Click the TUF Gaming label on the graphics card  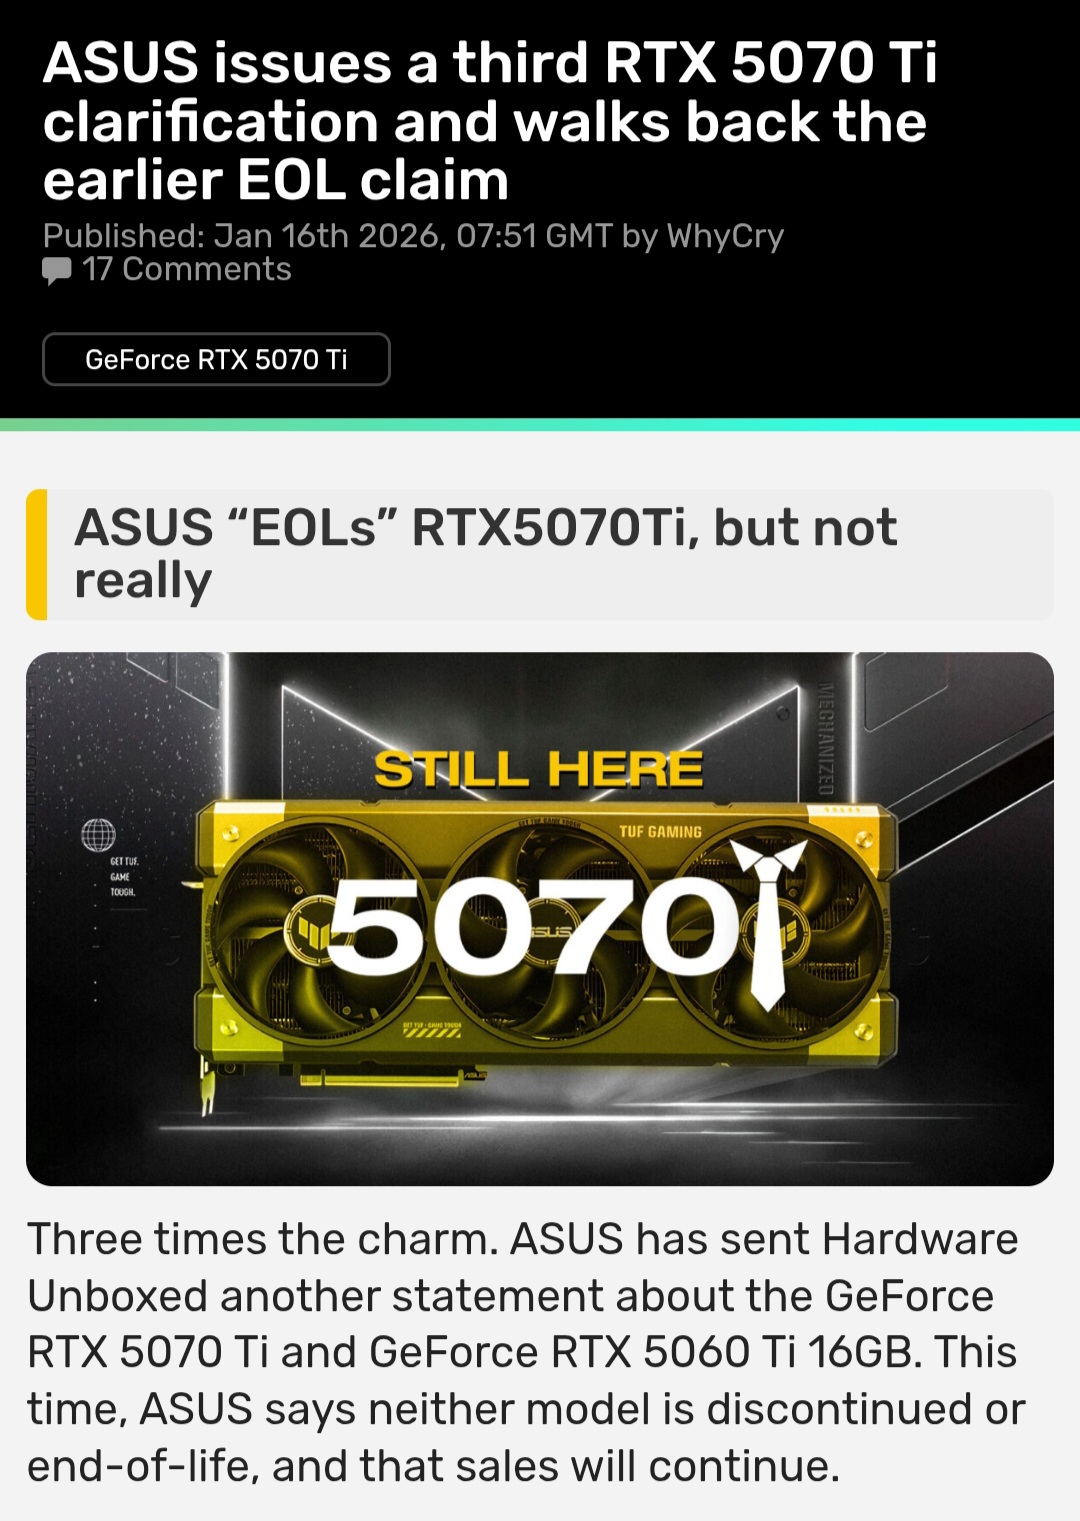click(660, 832)
